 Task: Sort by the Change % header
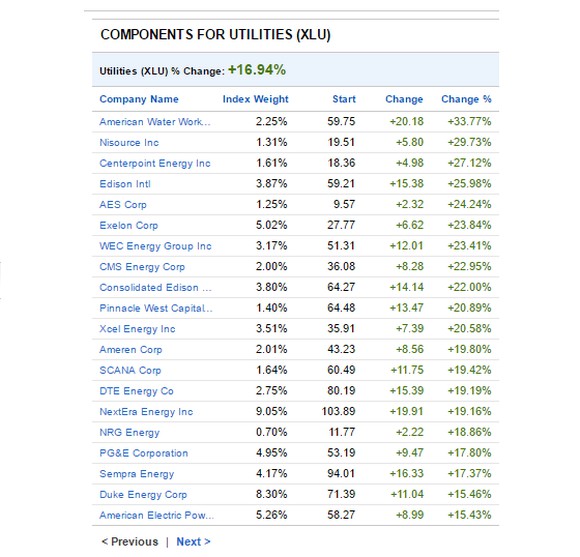pyautogui.click(x=466, y=99)
